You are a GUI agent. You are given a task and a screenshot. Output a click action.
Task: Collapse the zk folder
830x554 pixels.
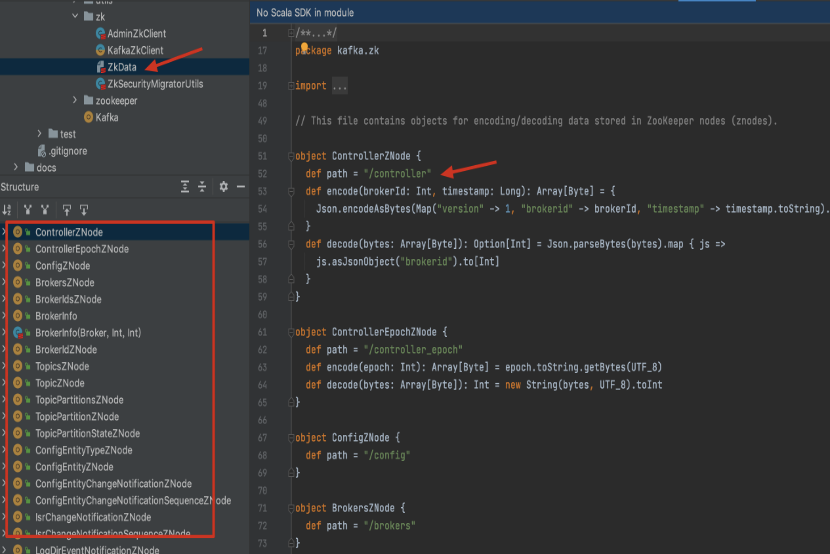tap(75, 17)
